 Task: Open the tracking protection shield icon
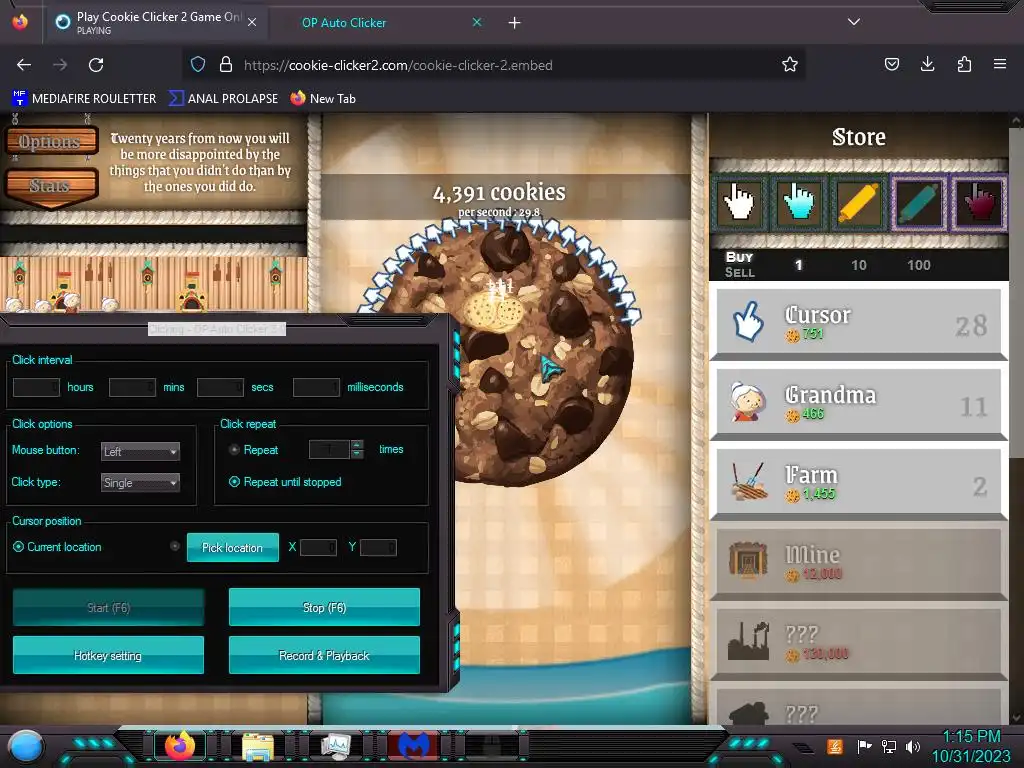tap(198, 64)
